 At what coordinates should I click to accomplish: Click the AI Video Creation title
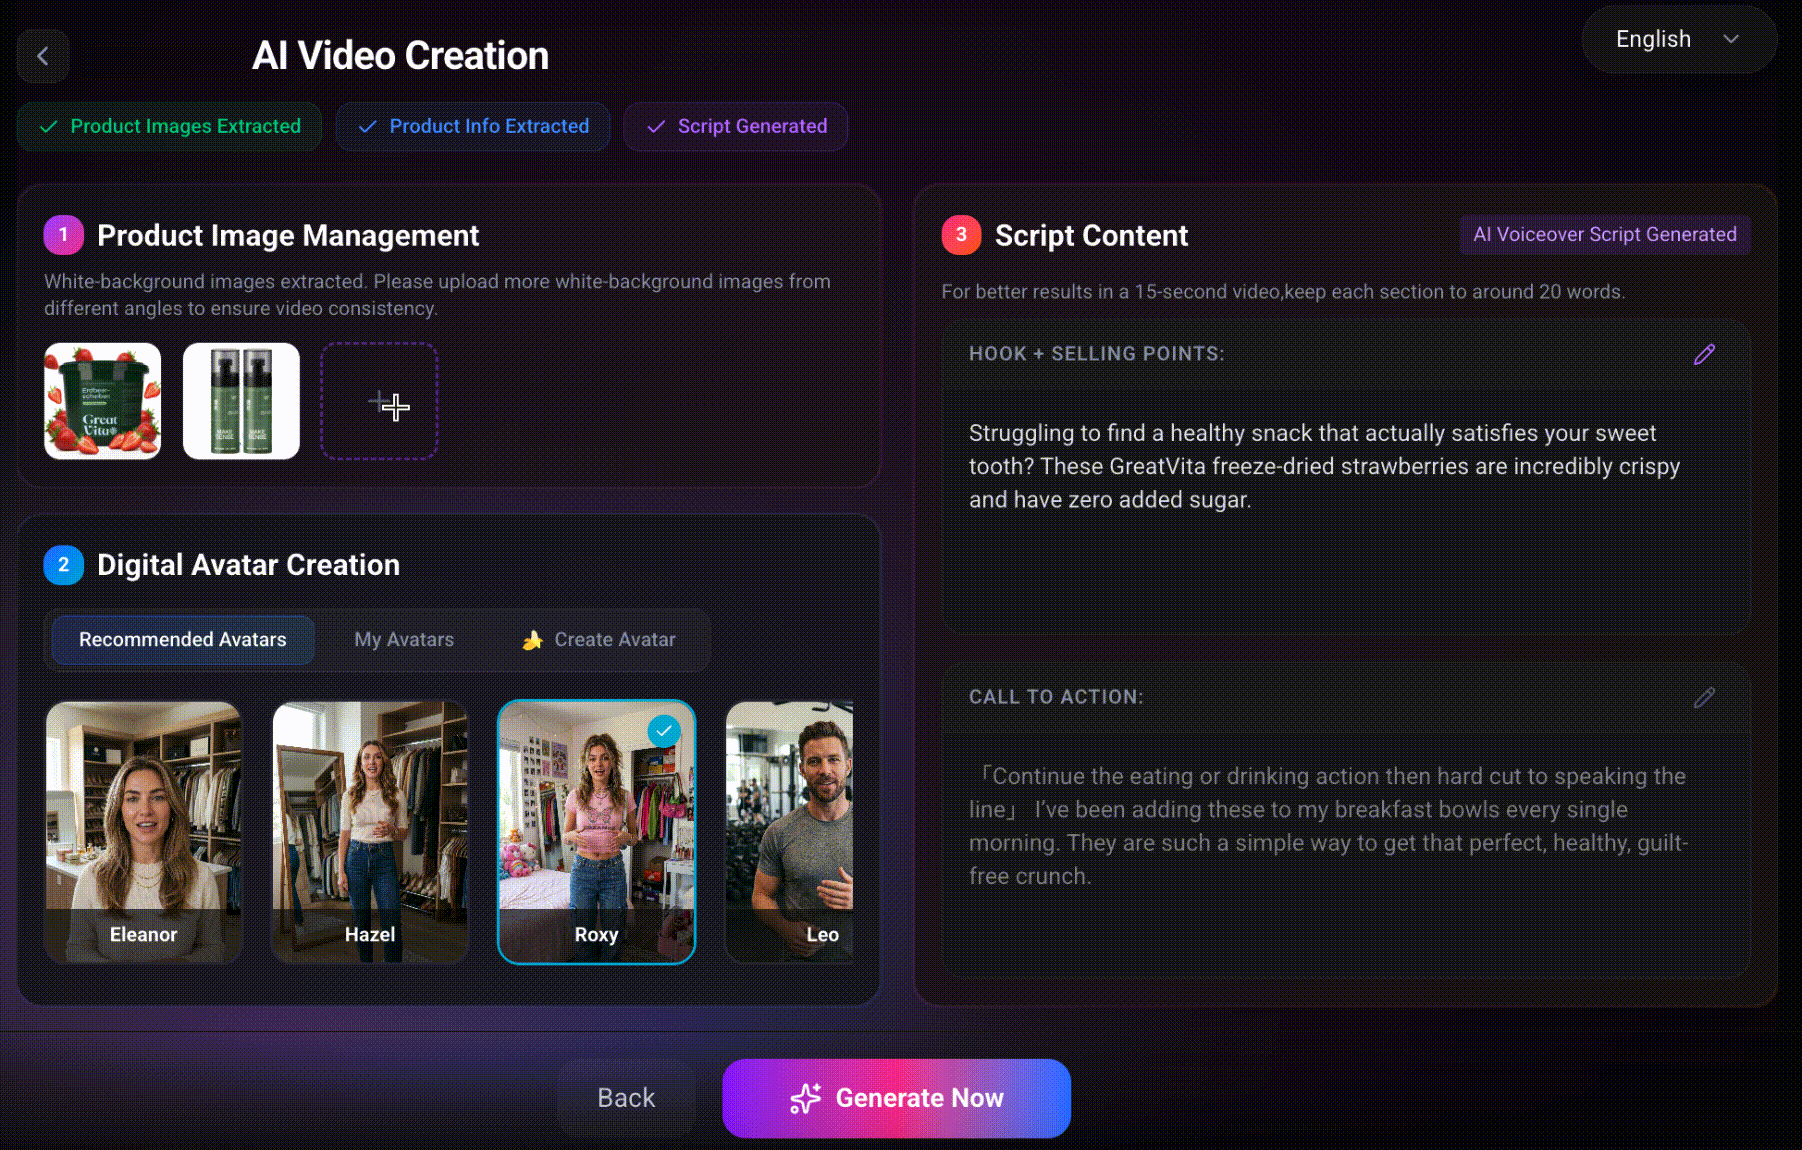400,56
